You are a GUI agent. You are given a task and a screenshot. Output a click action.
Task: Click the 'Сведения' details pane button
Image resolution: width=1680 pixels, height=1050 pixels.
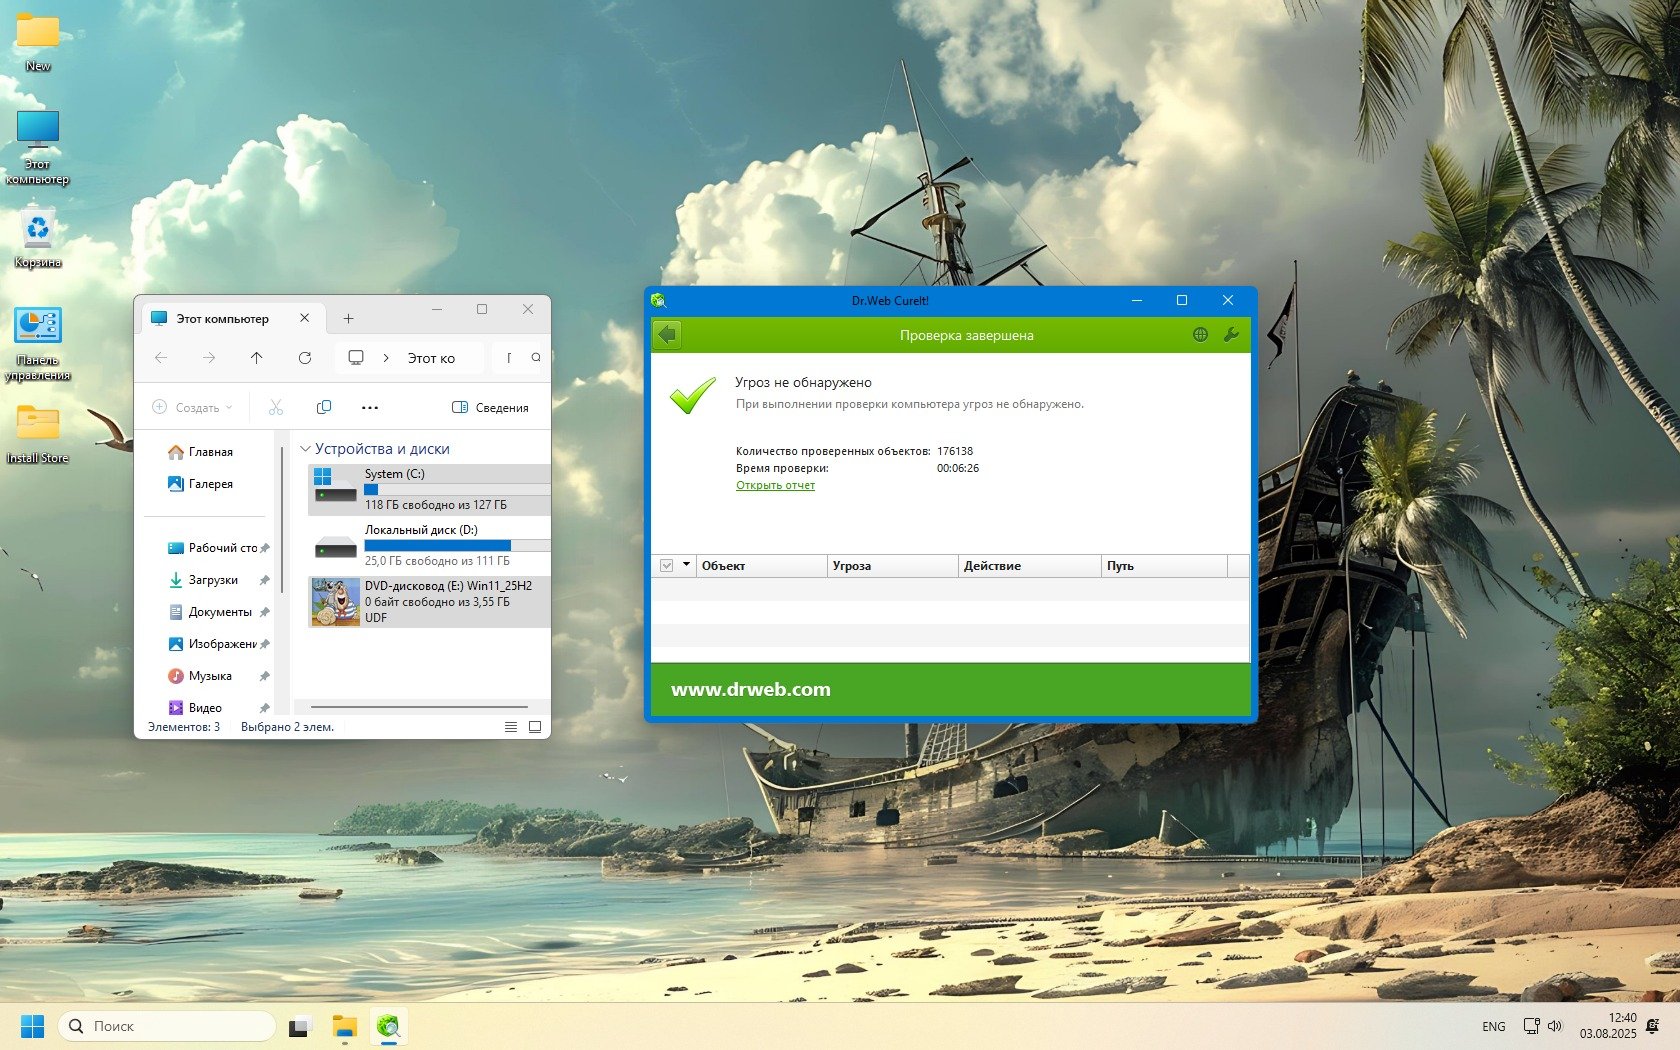pos(490,407)
